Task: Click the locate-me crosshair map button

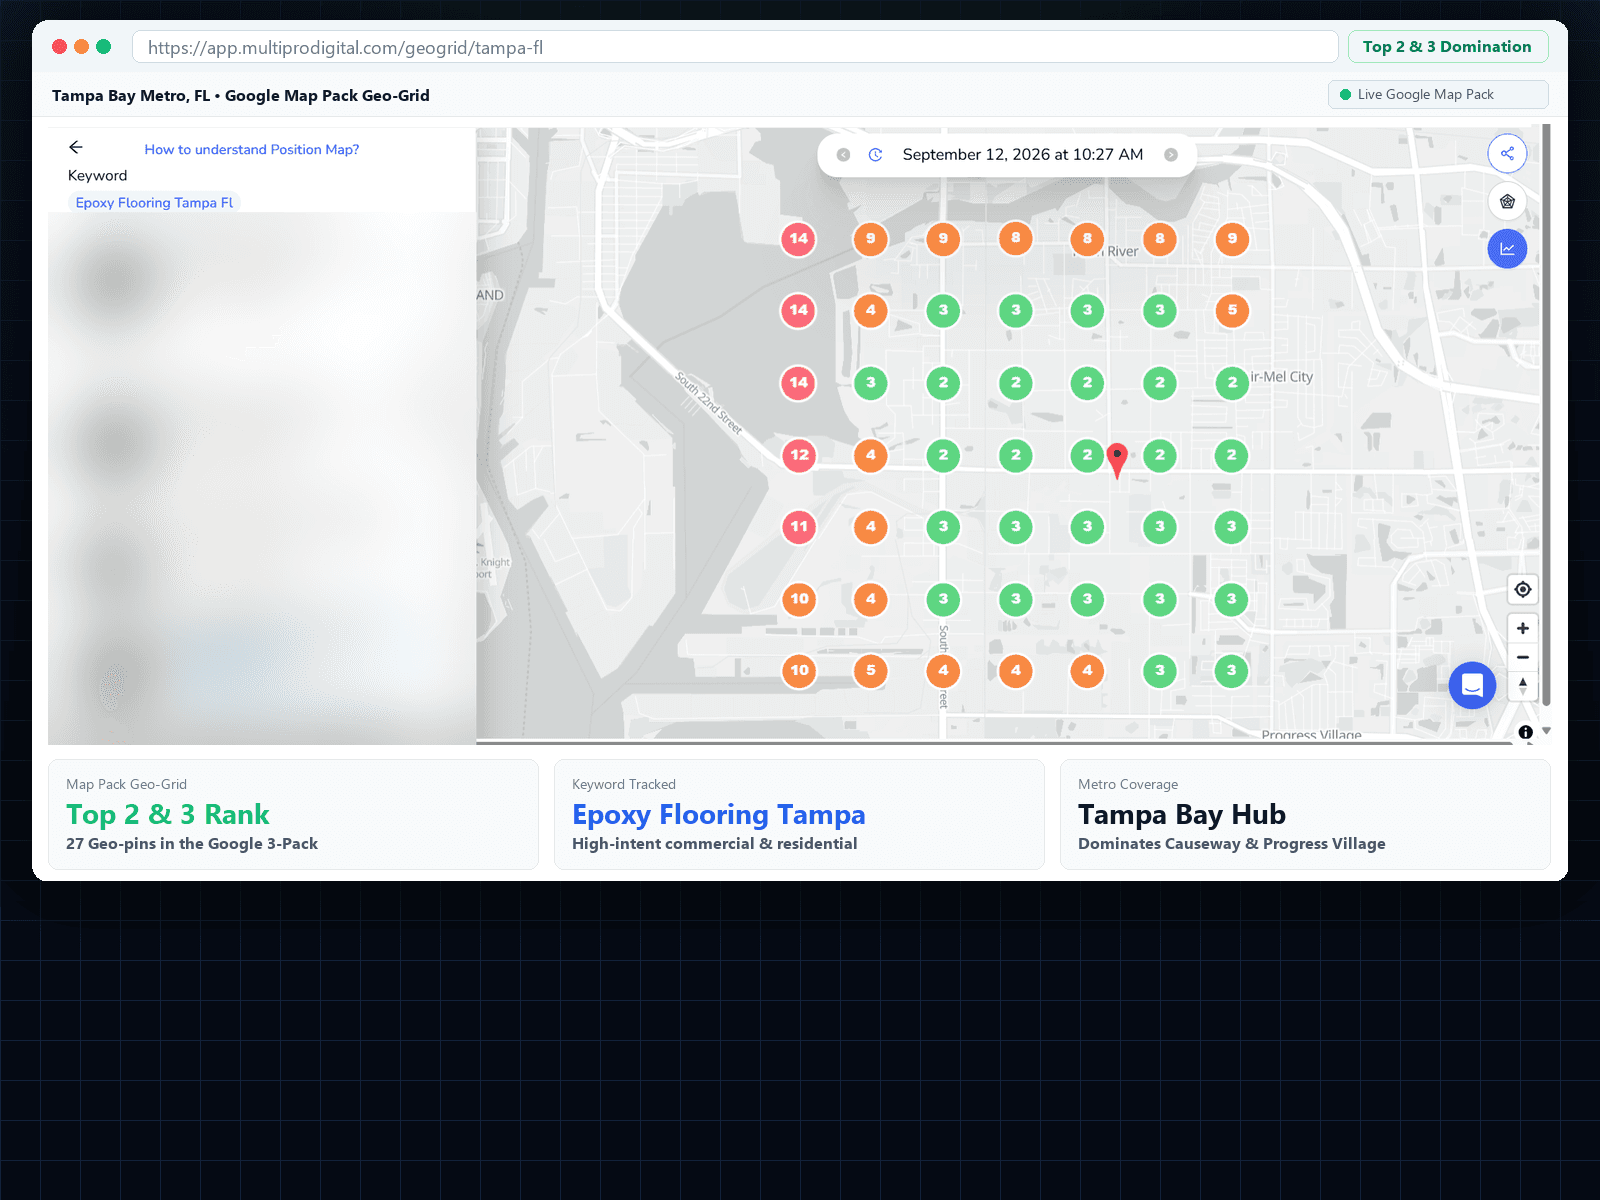Action: (x=1522, y=590)
